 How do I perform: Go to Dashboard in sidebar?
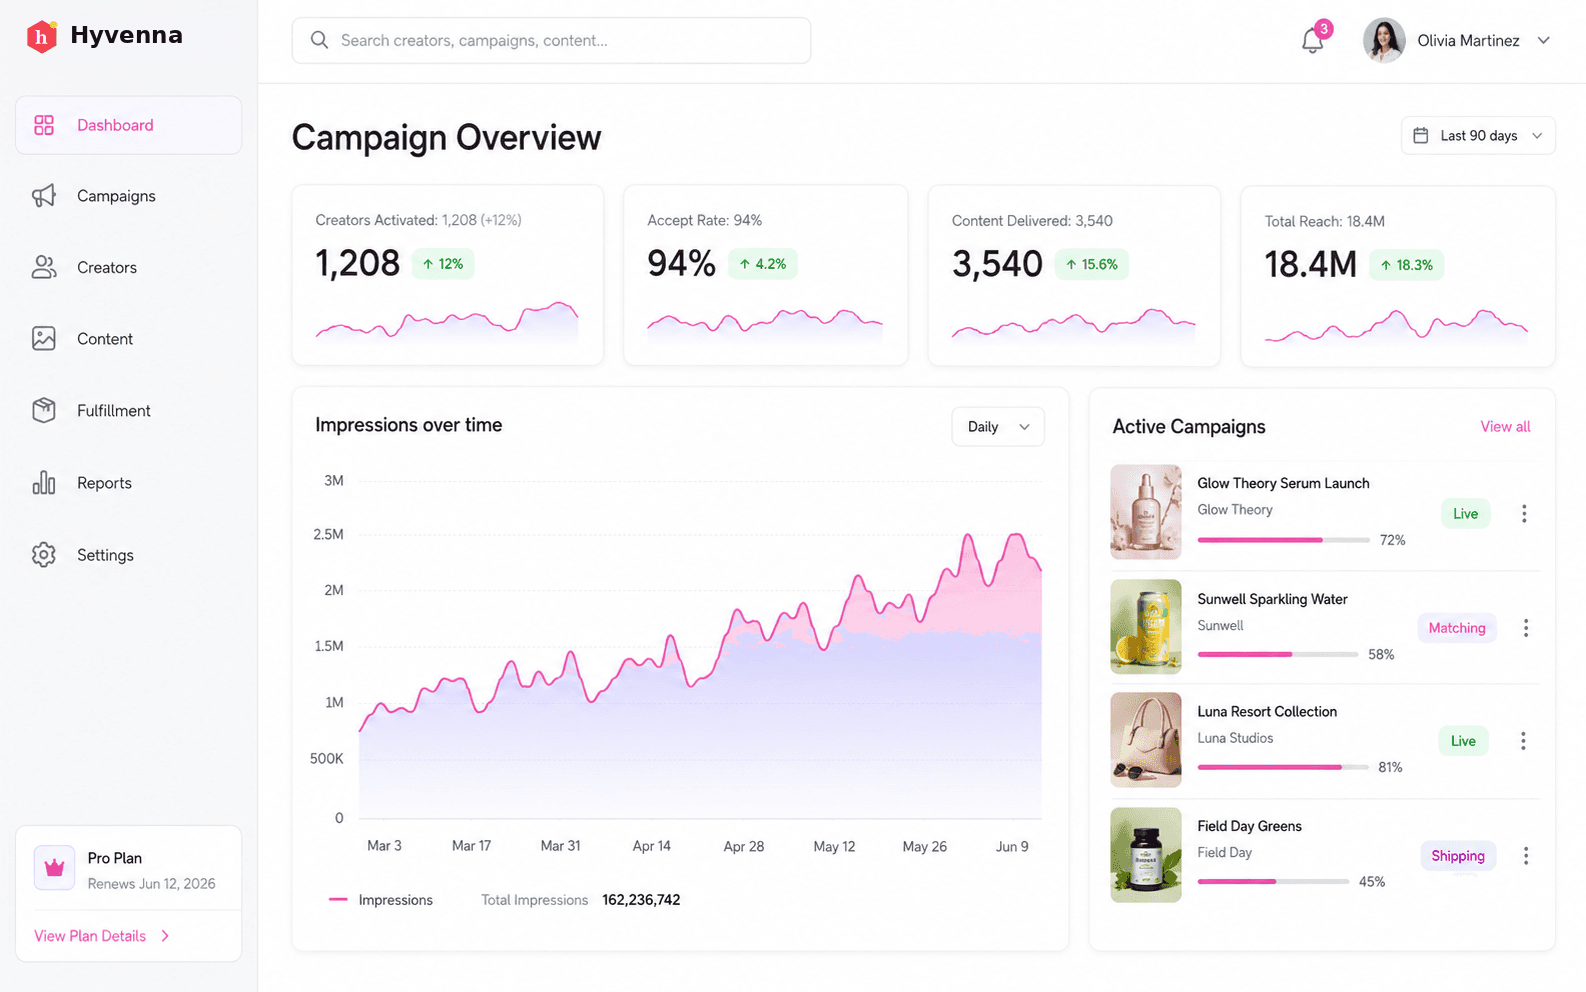128,125
